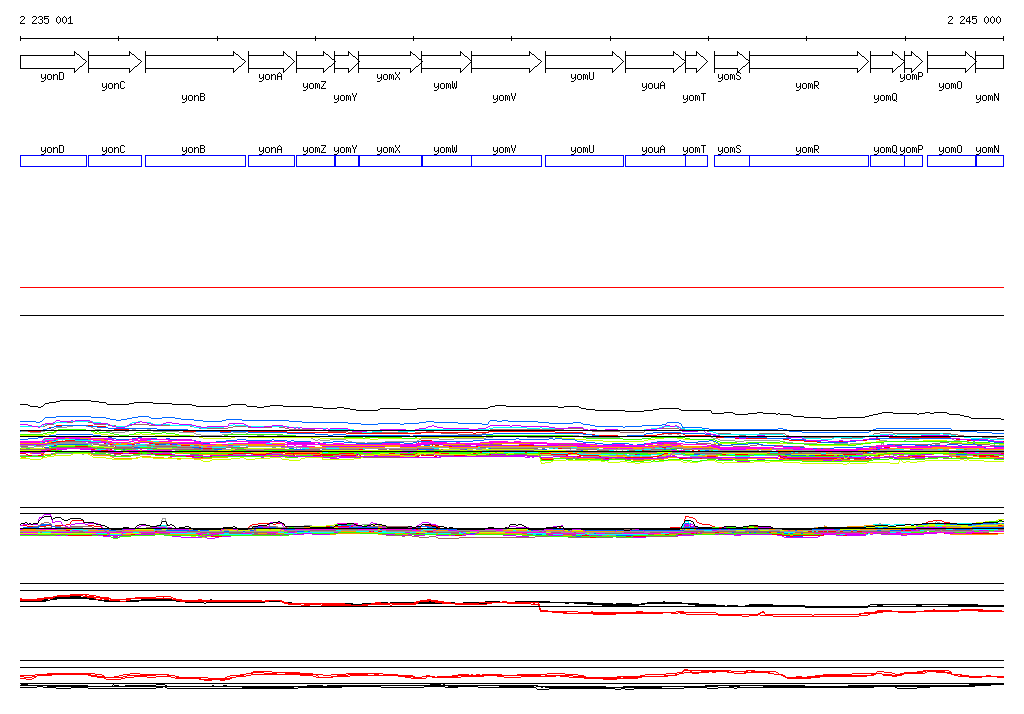Click the blue yomO feature box
This screenshot has width=1024, height=714.
(952, 161)
